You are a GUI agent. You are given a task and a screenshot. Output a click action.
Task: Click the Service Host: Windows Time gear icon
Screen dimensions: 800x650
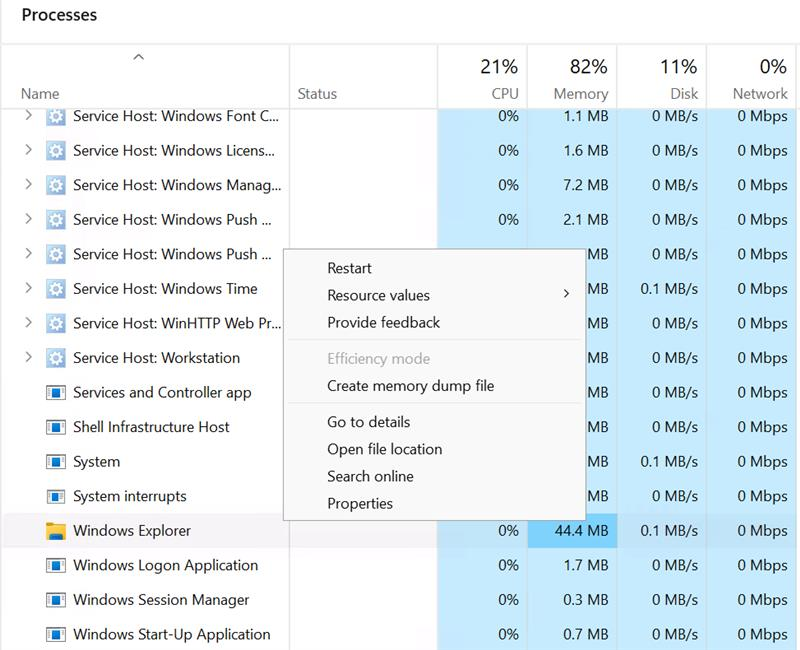[56, 289]
